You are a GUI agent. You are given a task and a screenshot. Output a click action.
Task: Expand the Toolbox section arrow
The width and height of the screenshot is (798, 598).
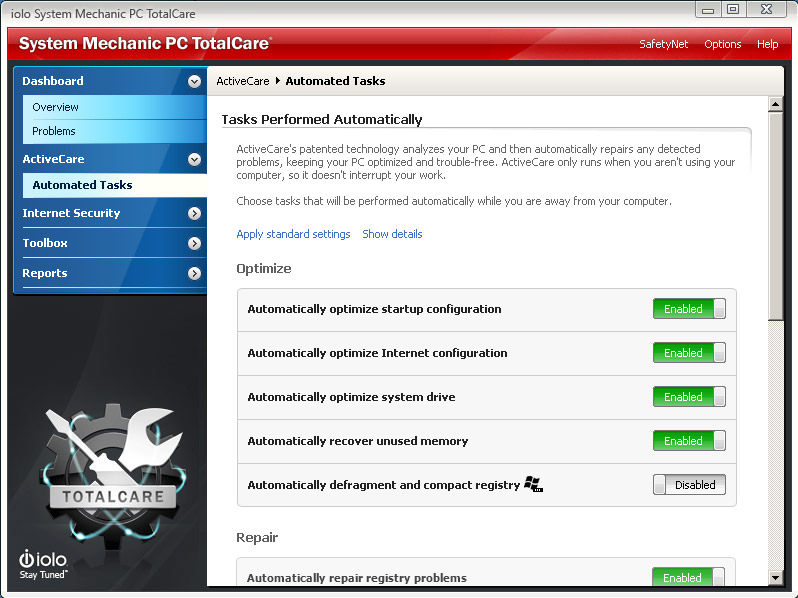tap(194, 243)
